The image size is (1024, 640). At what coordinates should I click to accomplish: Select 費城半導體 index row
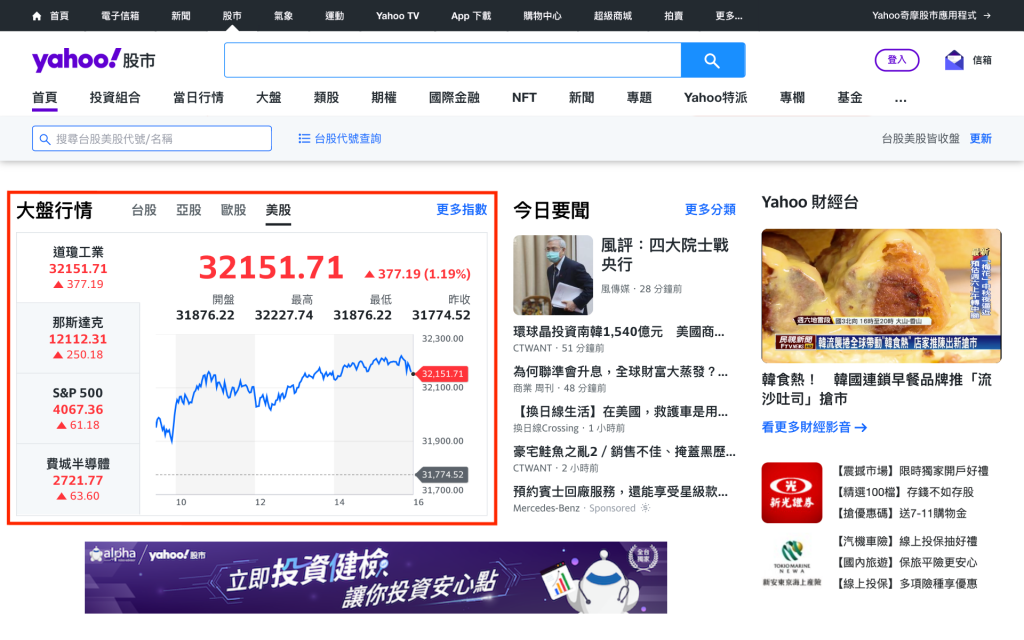point(78,479)
